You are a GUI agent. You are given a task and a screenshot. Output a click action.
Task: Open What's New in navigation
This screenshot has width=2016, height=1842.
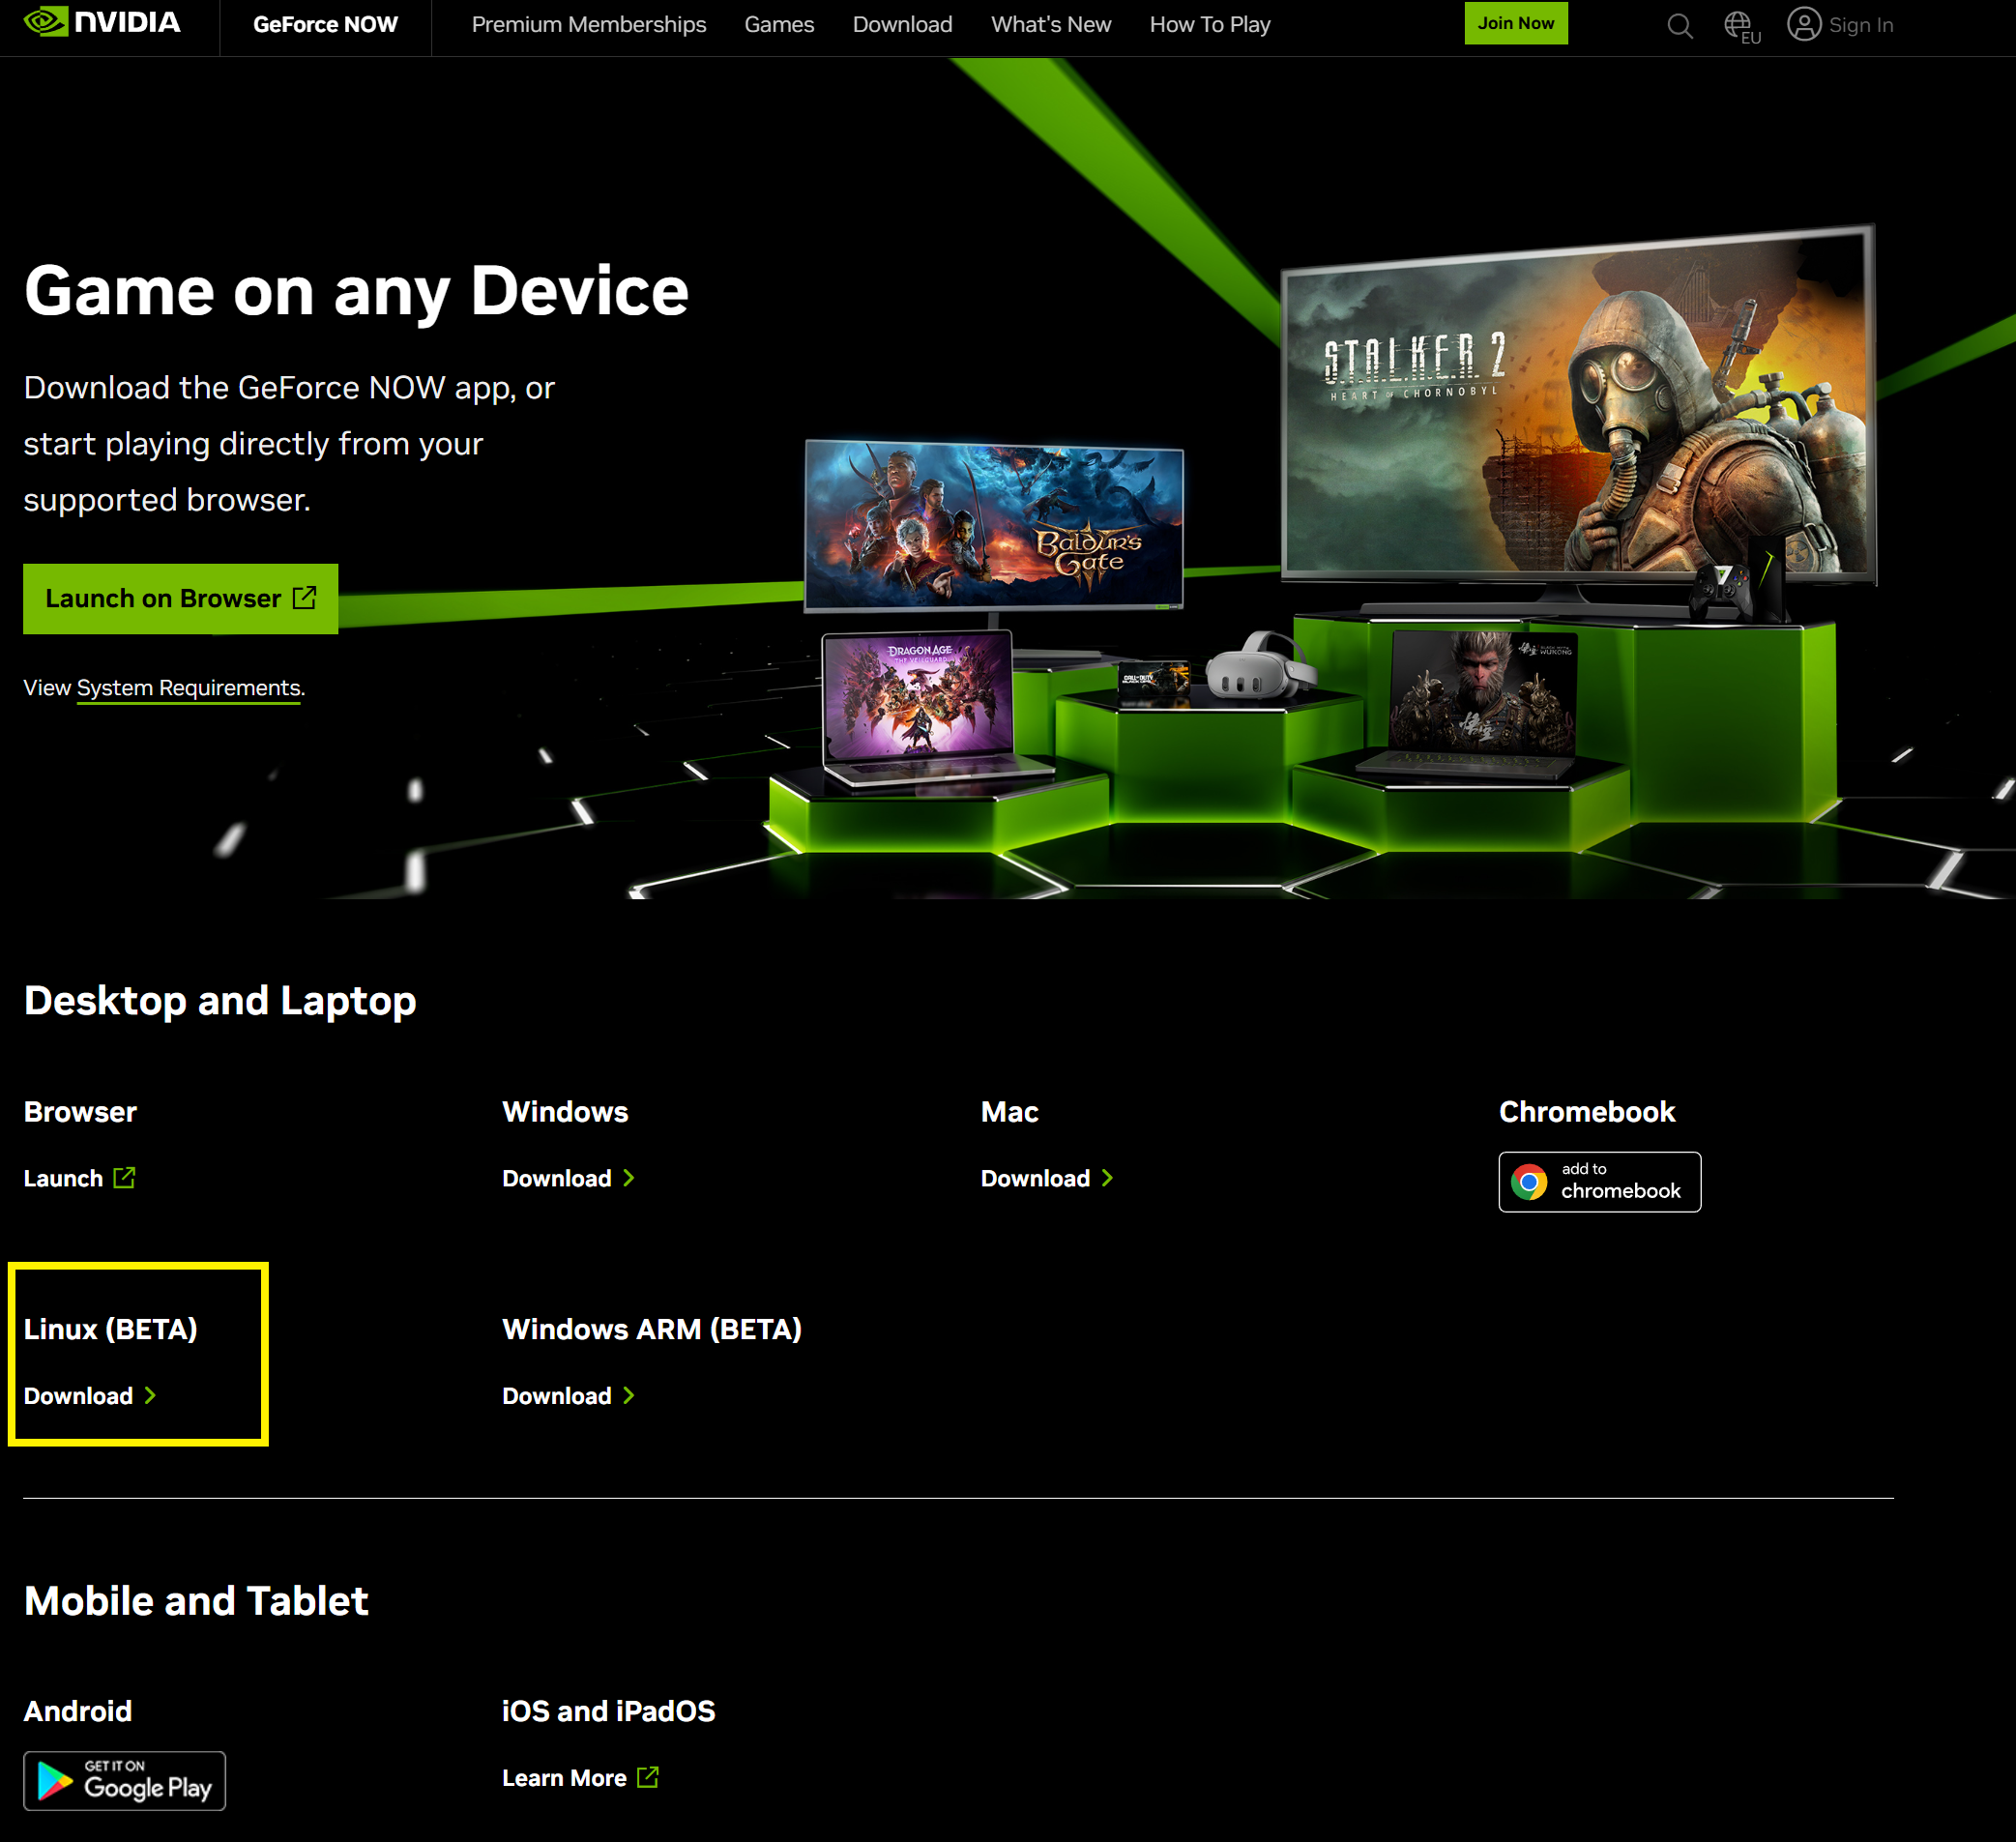[x=1050, y=25]
